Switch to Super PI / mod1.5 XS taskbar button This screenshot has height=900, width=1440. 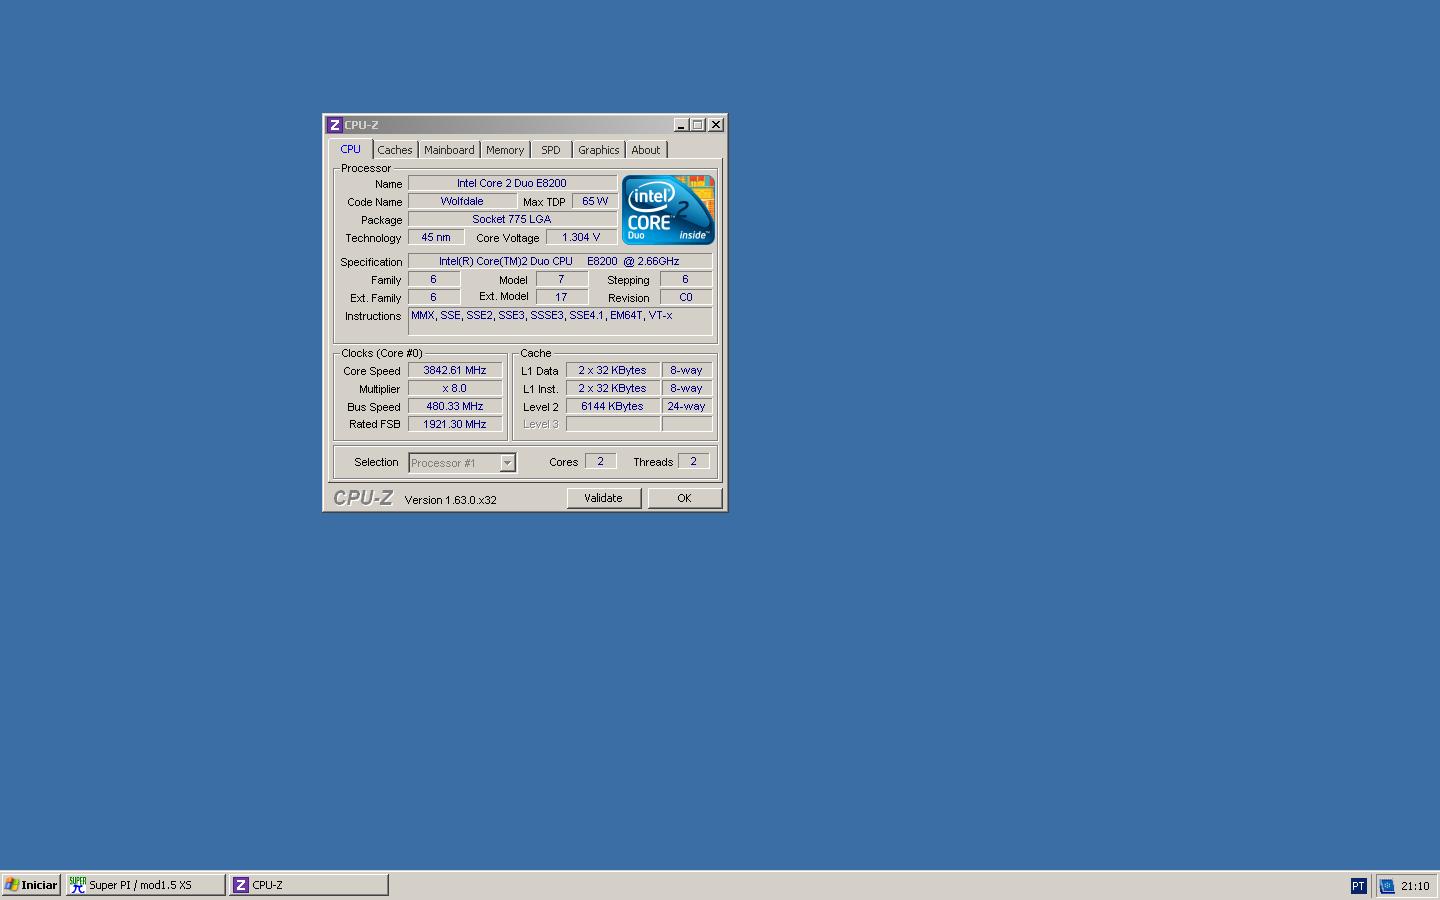tap(145, 885)
